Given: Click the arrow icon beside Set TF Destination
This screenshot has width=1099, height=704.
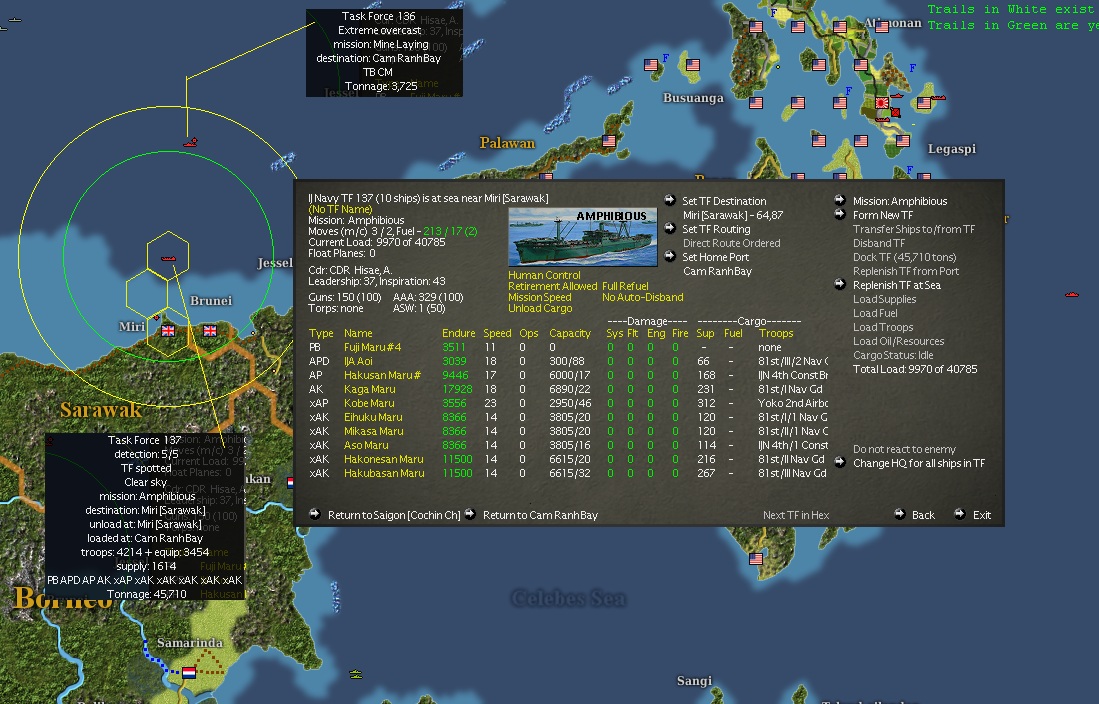Looking at the screenshot, I should click(x=670, y=201).
